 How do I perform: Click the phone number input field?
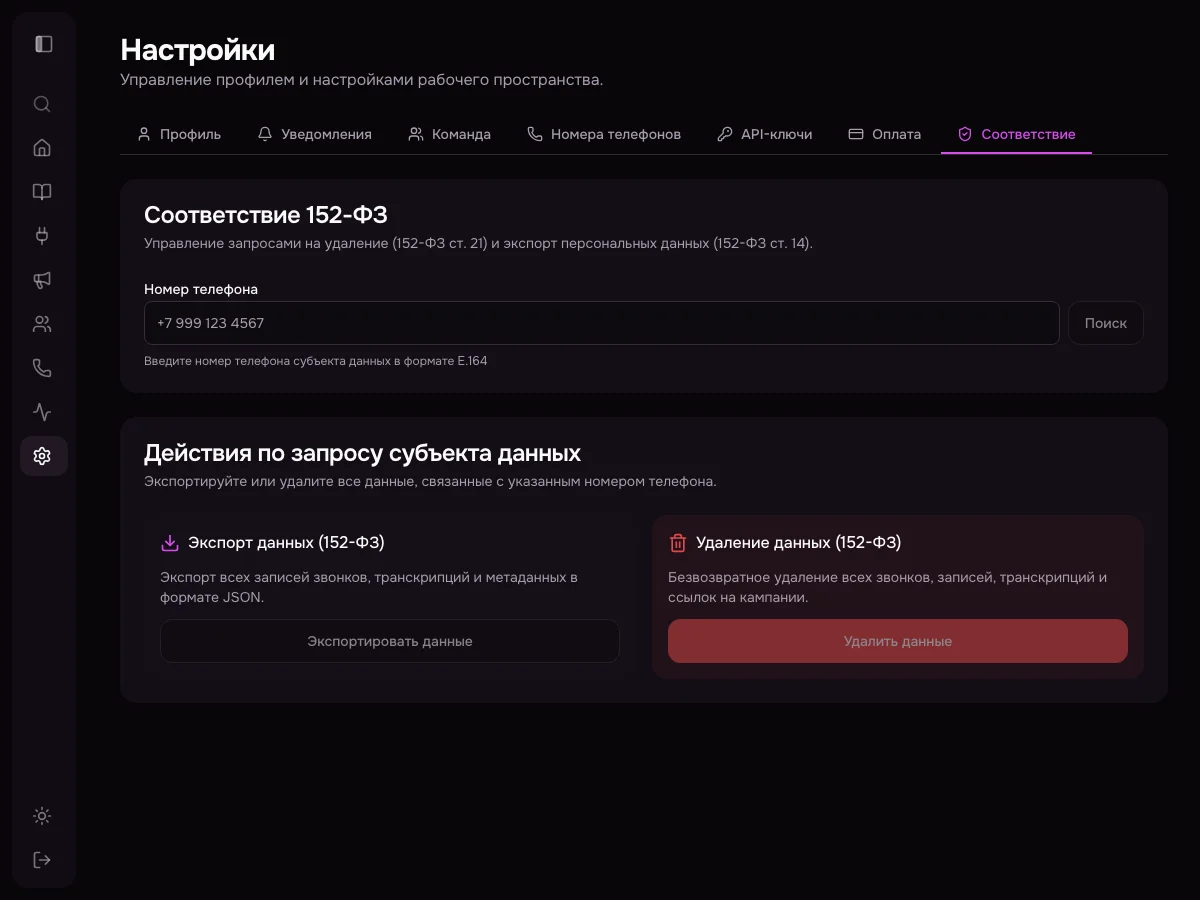(x=600, y=322)
